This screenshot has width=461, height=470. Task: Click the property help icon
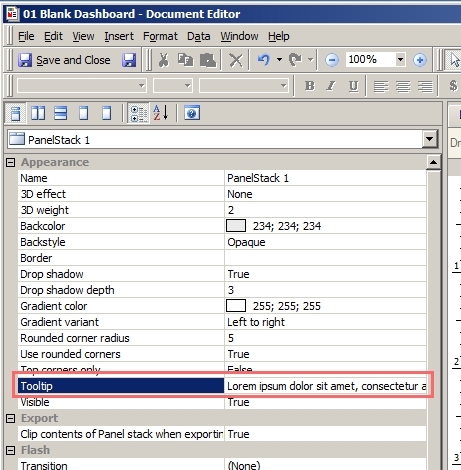pyautogui.click(x=192, y=113)
